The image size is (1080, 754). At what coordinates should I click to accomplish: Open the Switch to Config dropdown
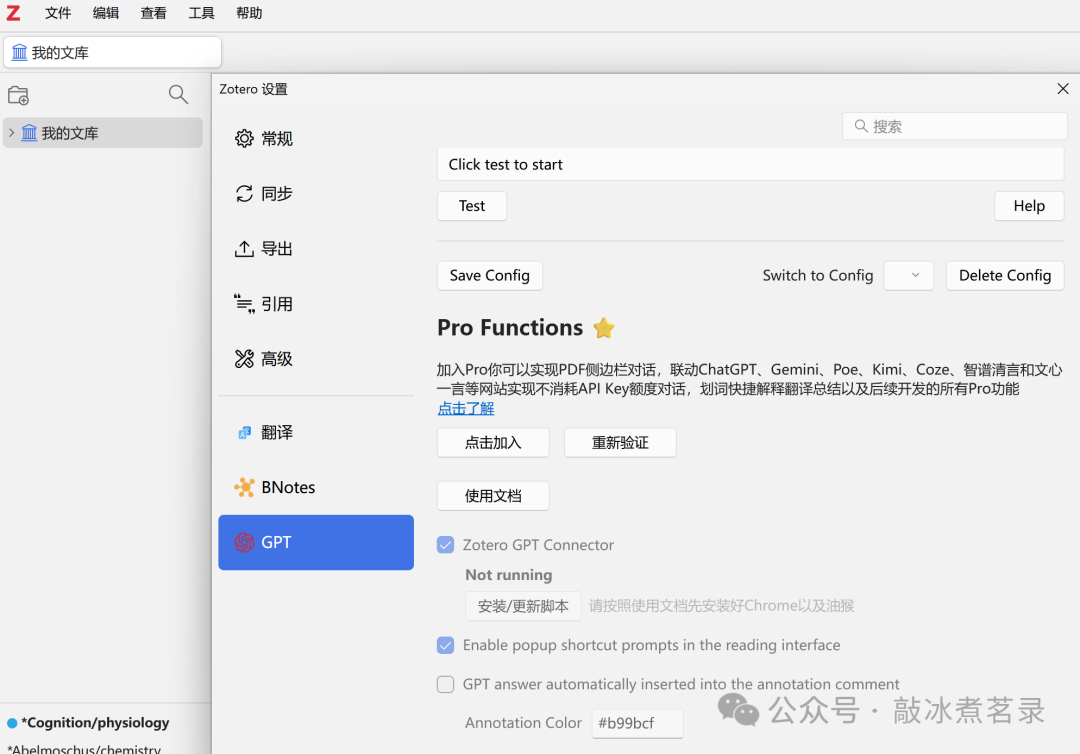click(908, 275)
